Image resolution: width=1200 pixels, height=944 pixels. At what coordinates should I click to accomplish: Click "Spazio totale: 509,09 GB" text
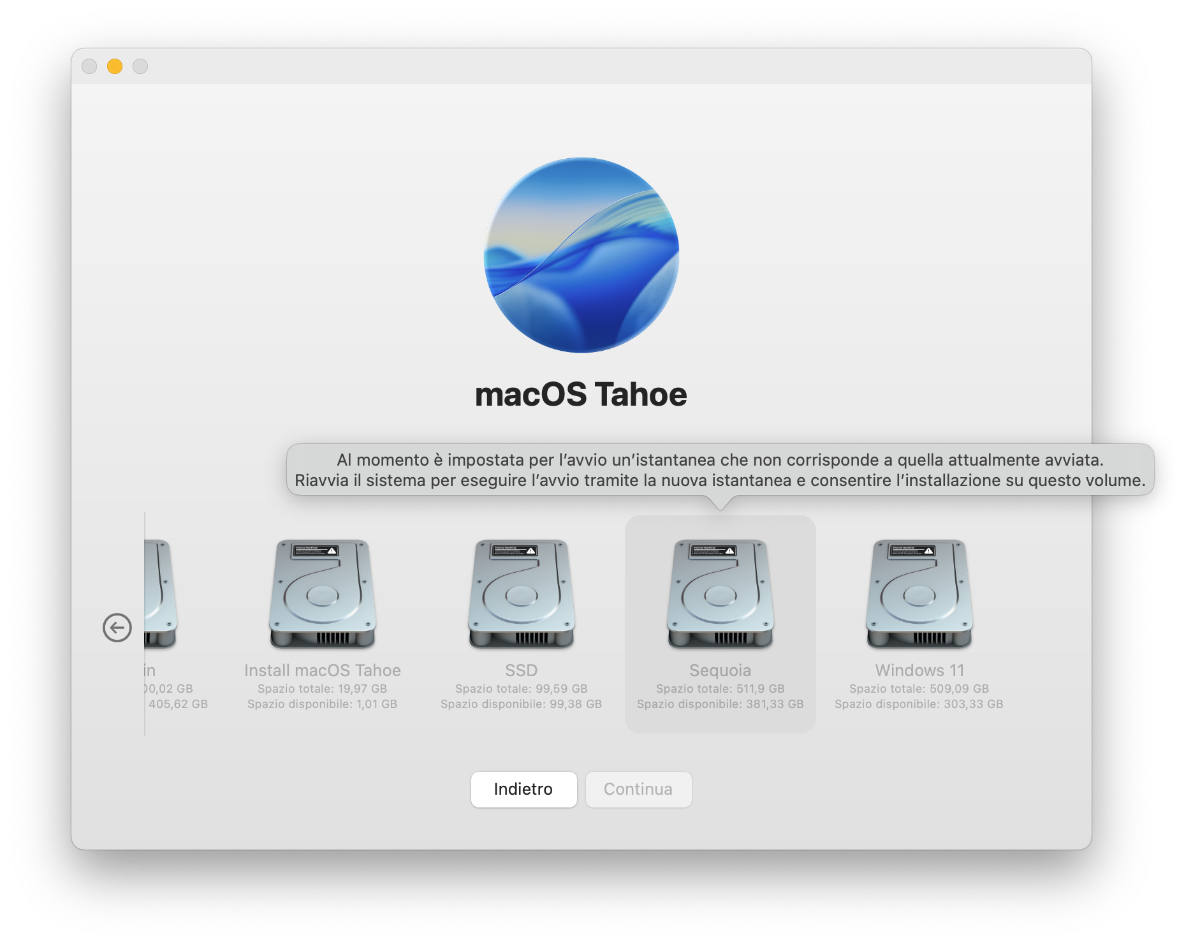click(x=919, y=689)
